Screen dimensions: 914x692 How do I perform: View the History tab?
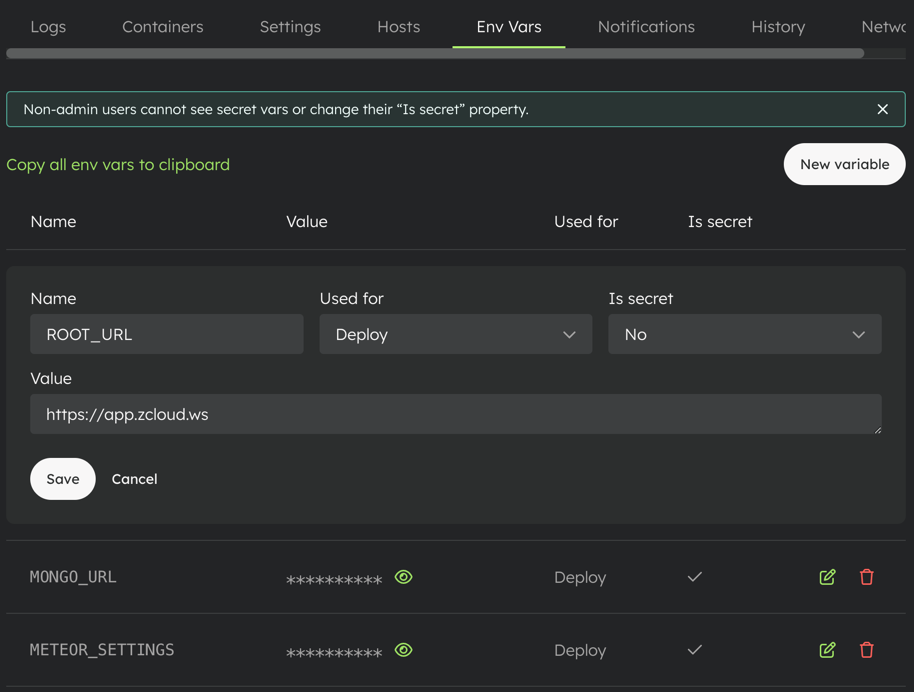[x=778, y=27]
